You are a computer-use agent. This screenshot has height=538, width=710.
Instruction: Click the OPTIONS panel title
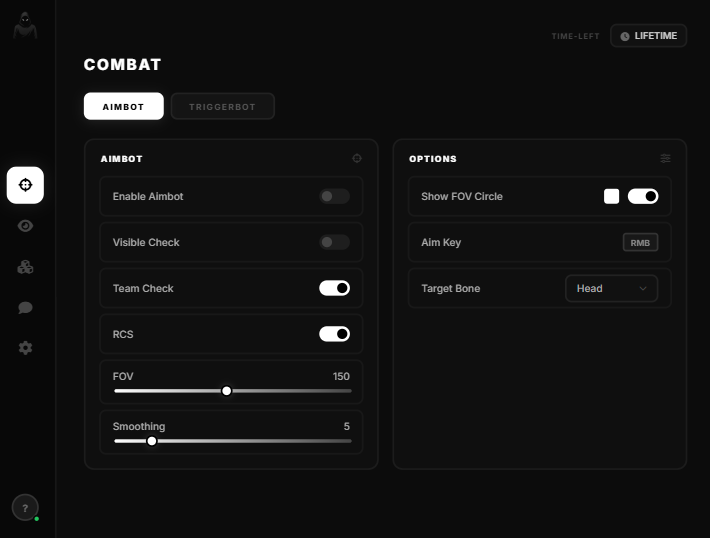tap(433, 159)
